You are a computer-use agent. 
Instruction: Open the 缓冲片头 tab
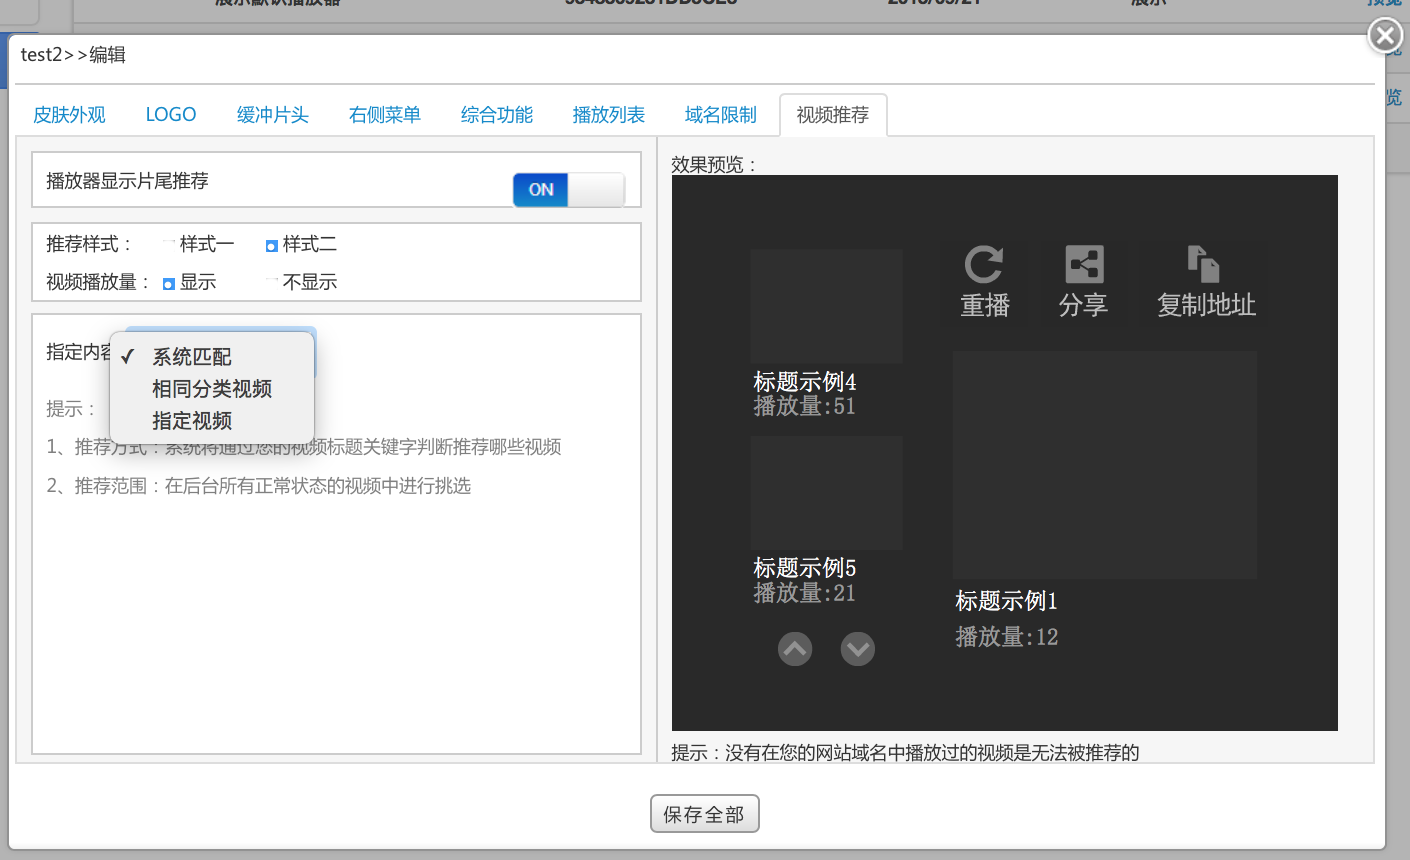tap(273, 115)
